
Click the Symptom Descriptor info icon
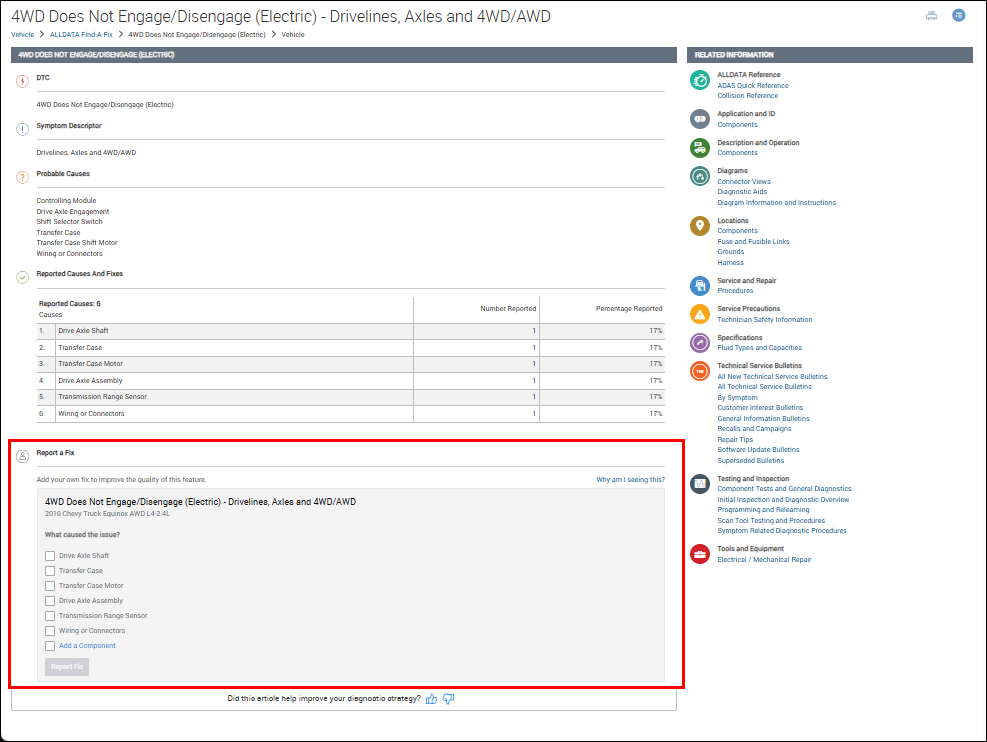point(22,130)
